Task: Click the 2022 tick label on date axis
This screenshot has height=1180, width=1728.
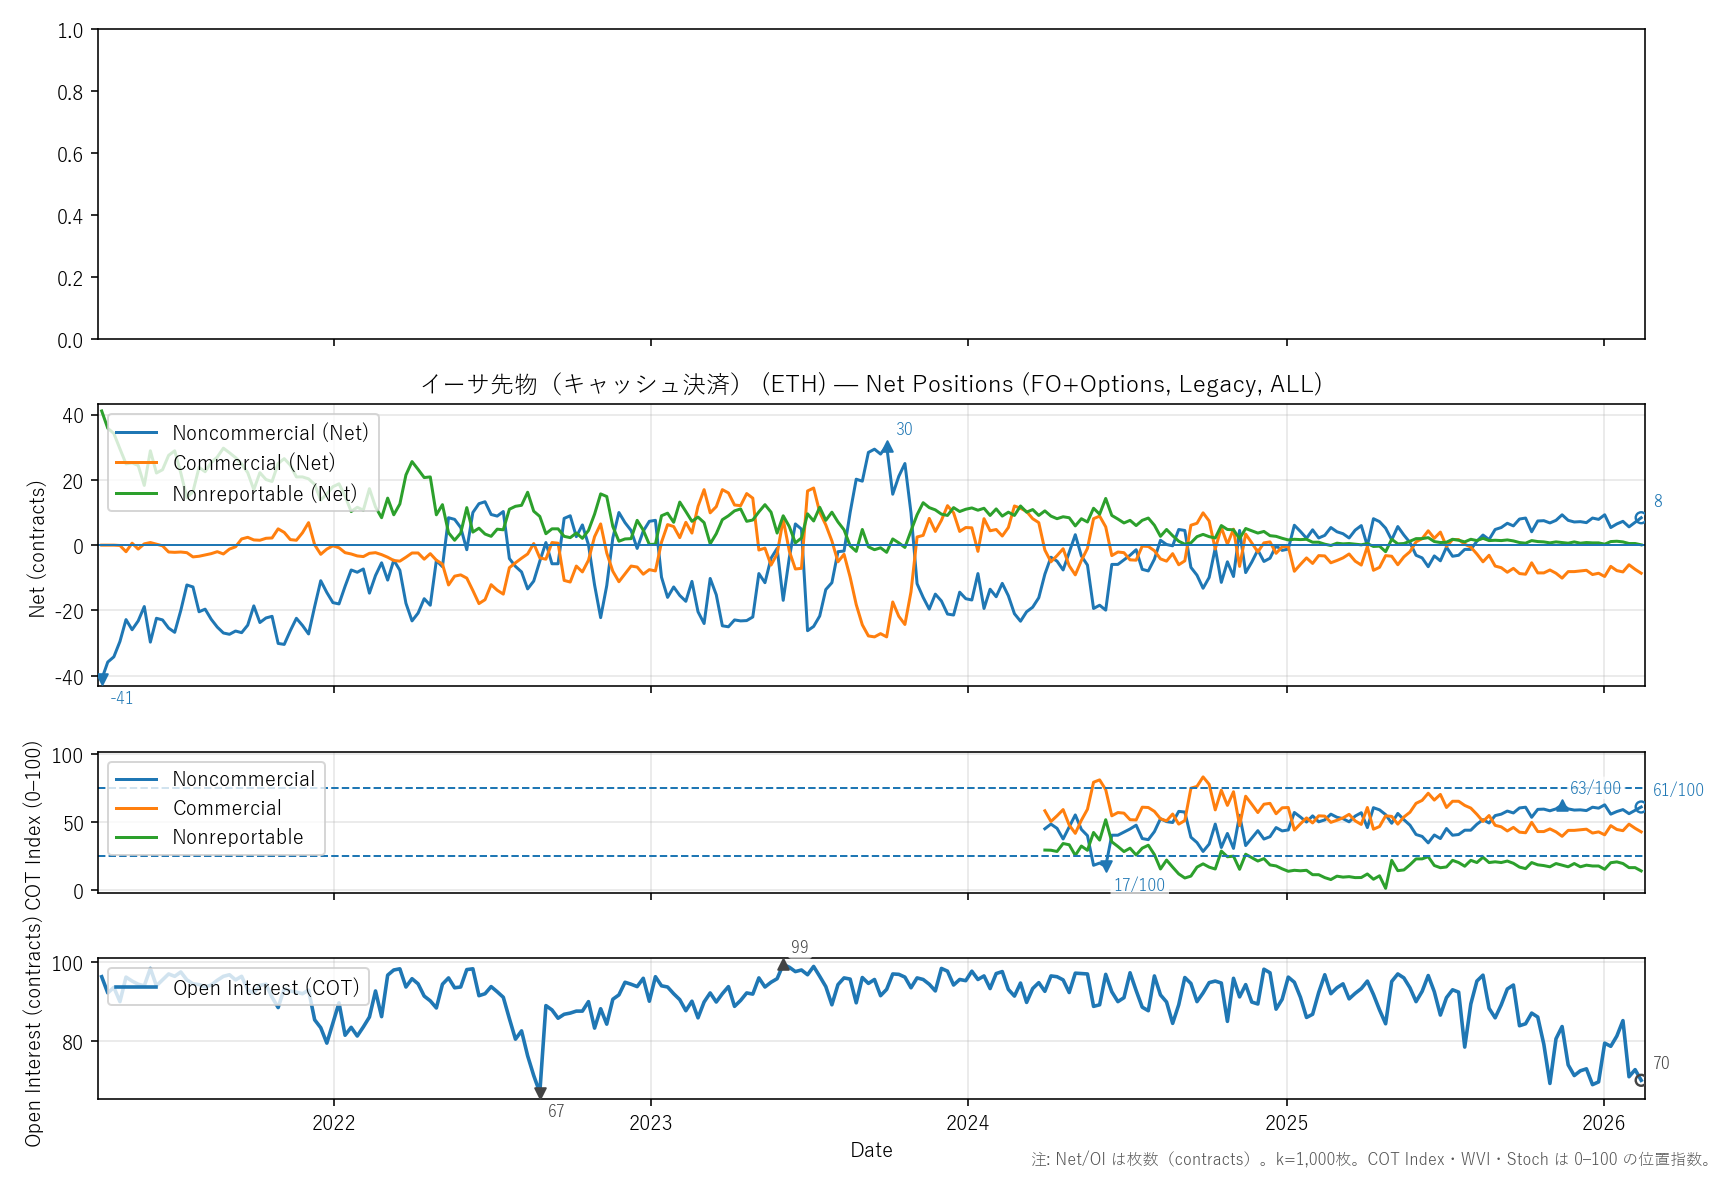Action: (x=333, y=1123)
